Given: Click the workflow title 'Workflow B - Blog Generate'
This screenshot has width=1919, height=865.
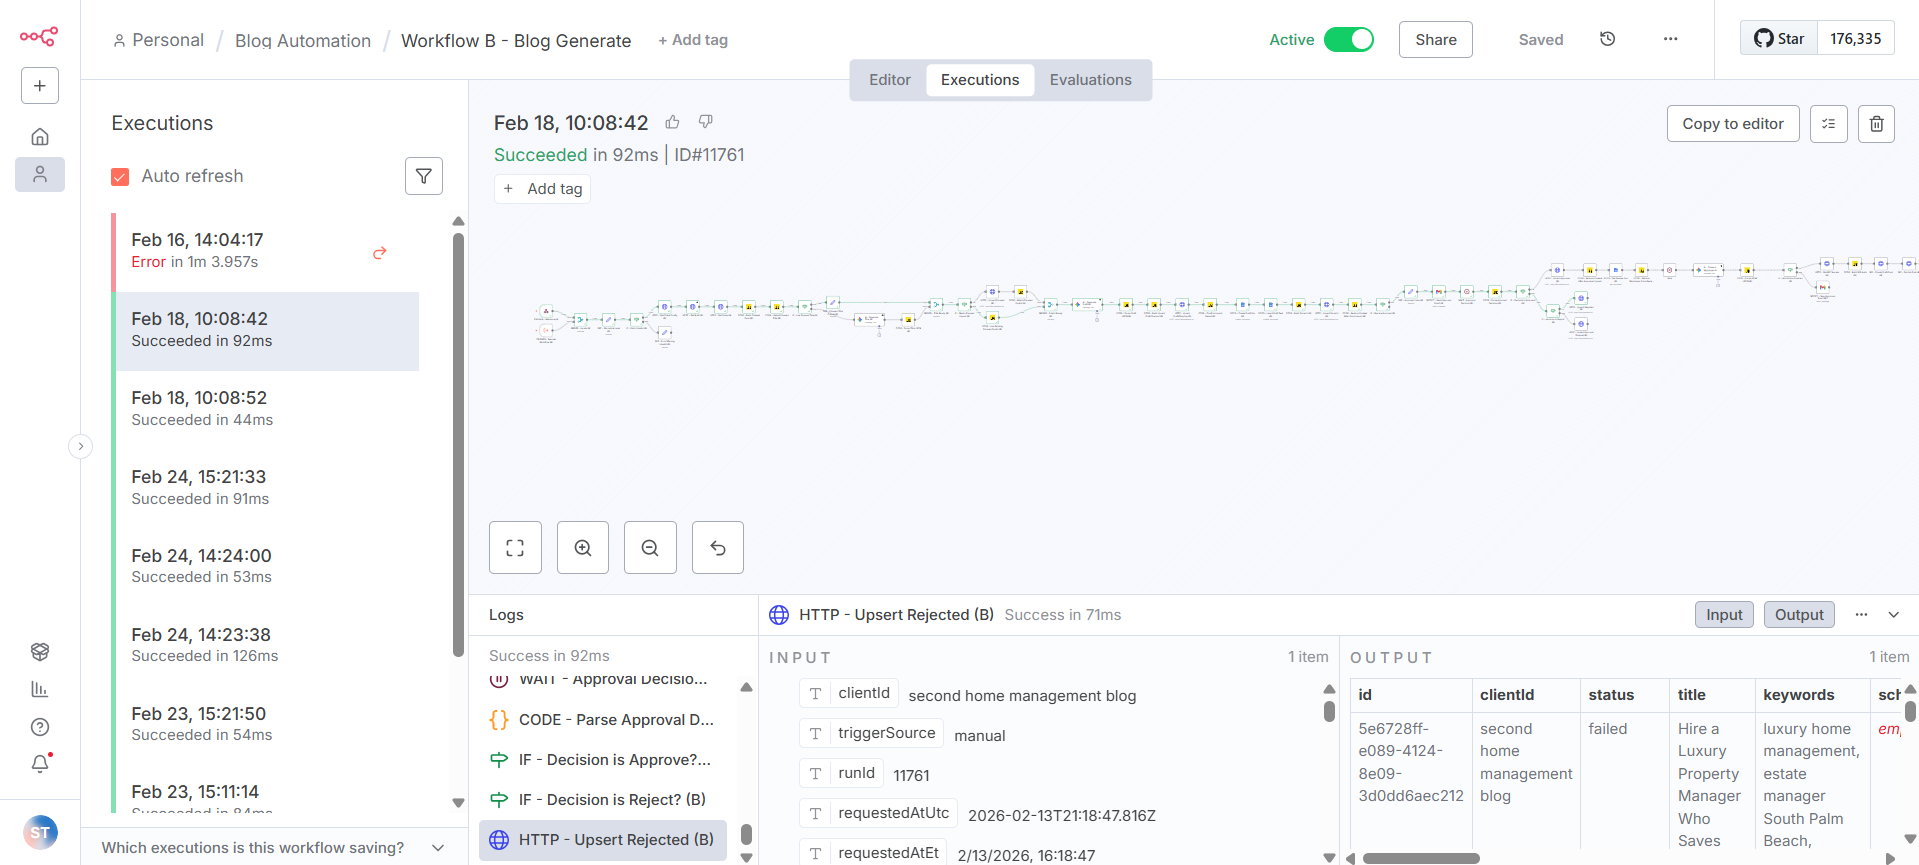Looking at the screenshot, I should tap(516, 41).
